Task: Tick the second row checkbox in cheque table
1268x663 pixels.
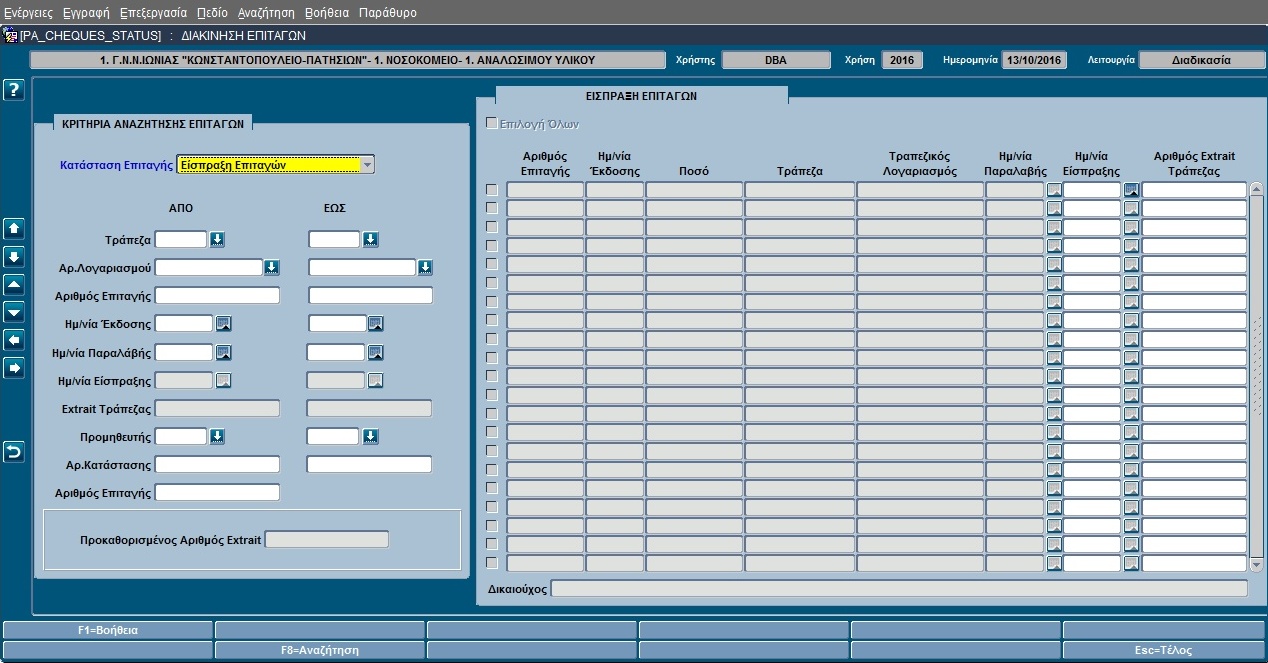Action: coord(491,208)
